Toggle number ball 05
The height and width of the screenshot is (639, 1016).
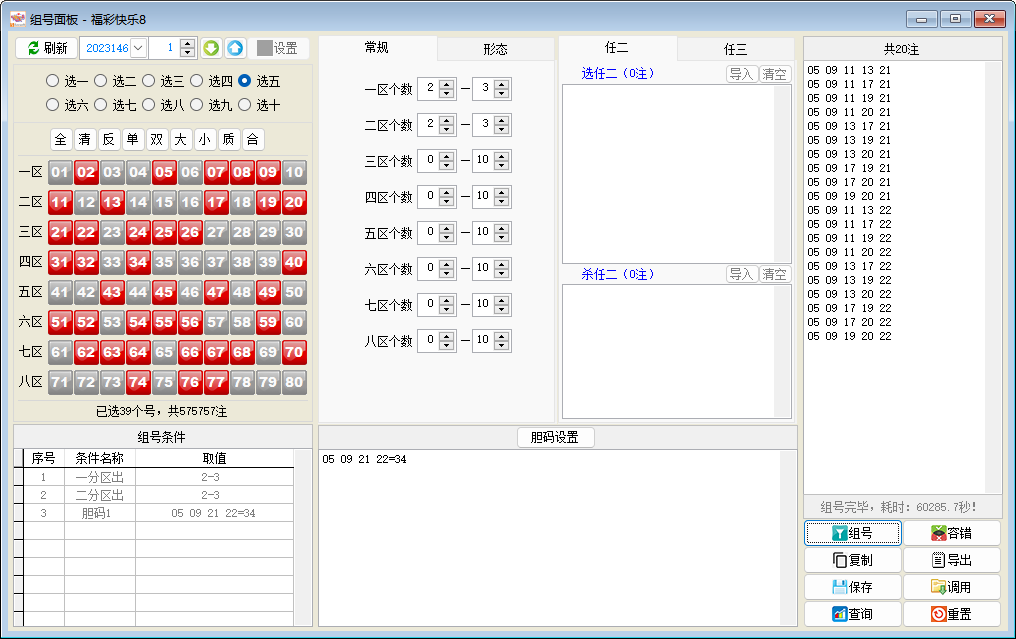pos(164,172)
